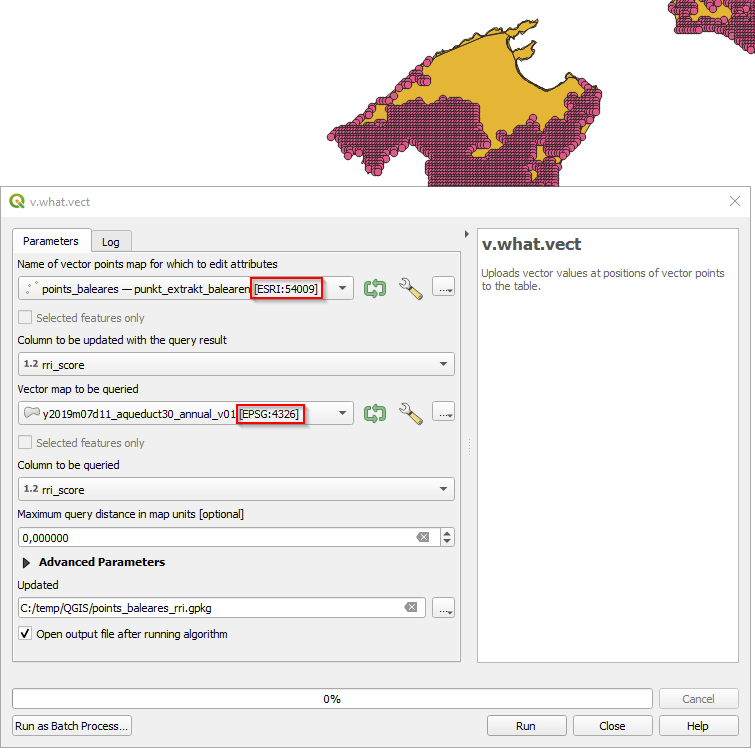This screenshot has height=752, width=755.
Task: Enable Selected features only for points map
Action: pyautogui.click(x=25, y=317)
